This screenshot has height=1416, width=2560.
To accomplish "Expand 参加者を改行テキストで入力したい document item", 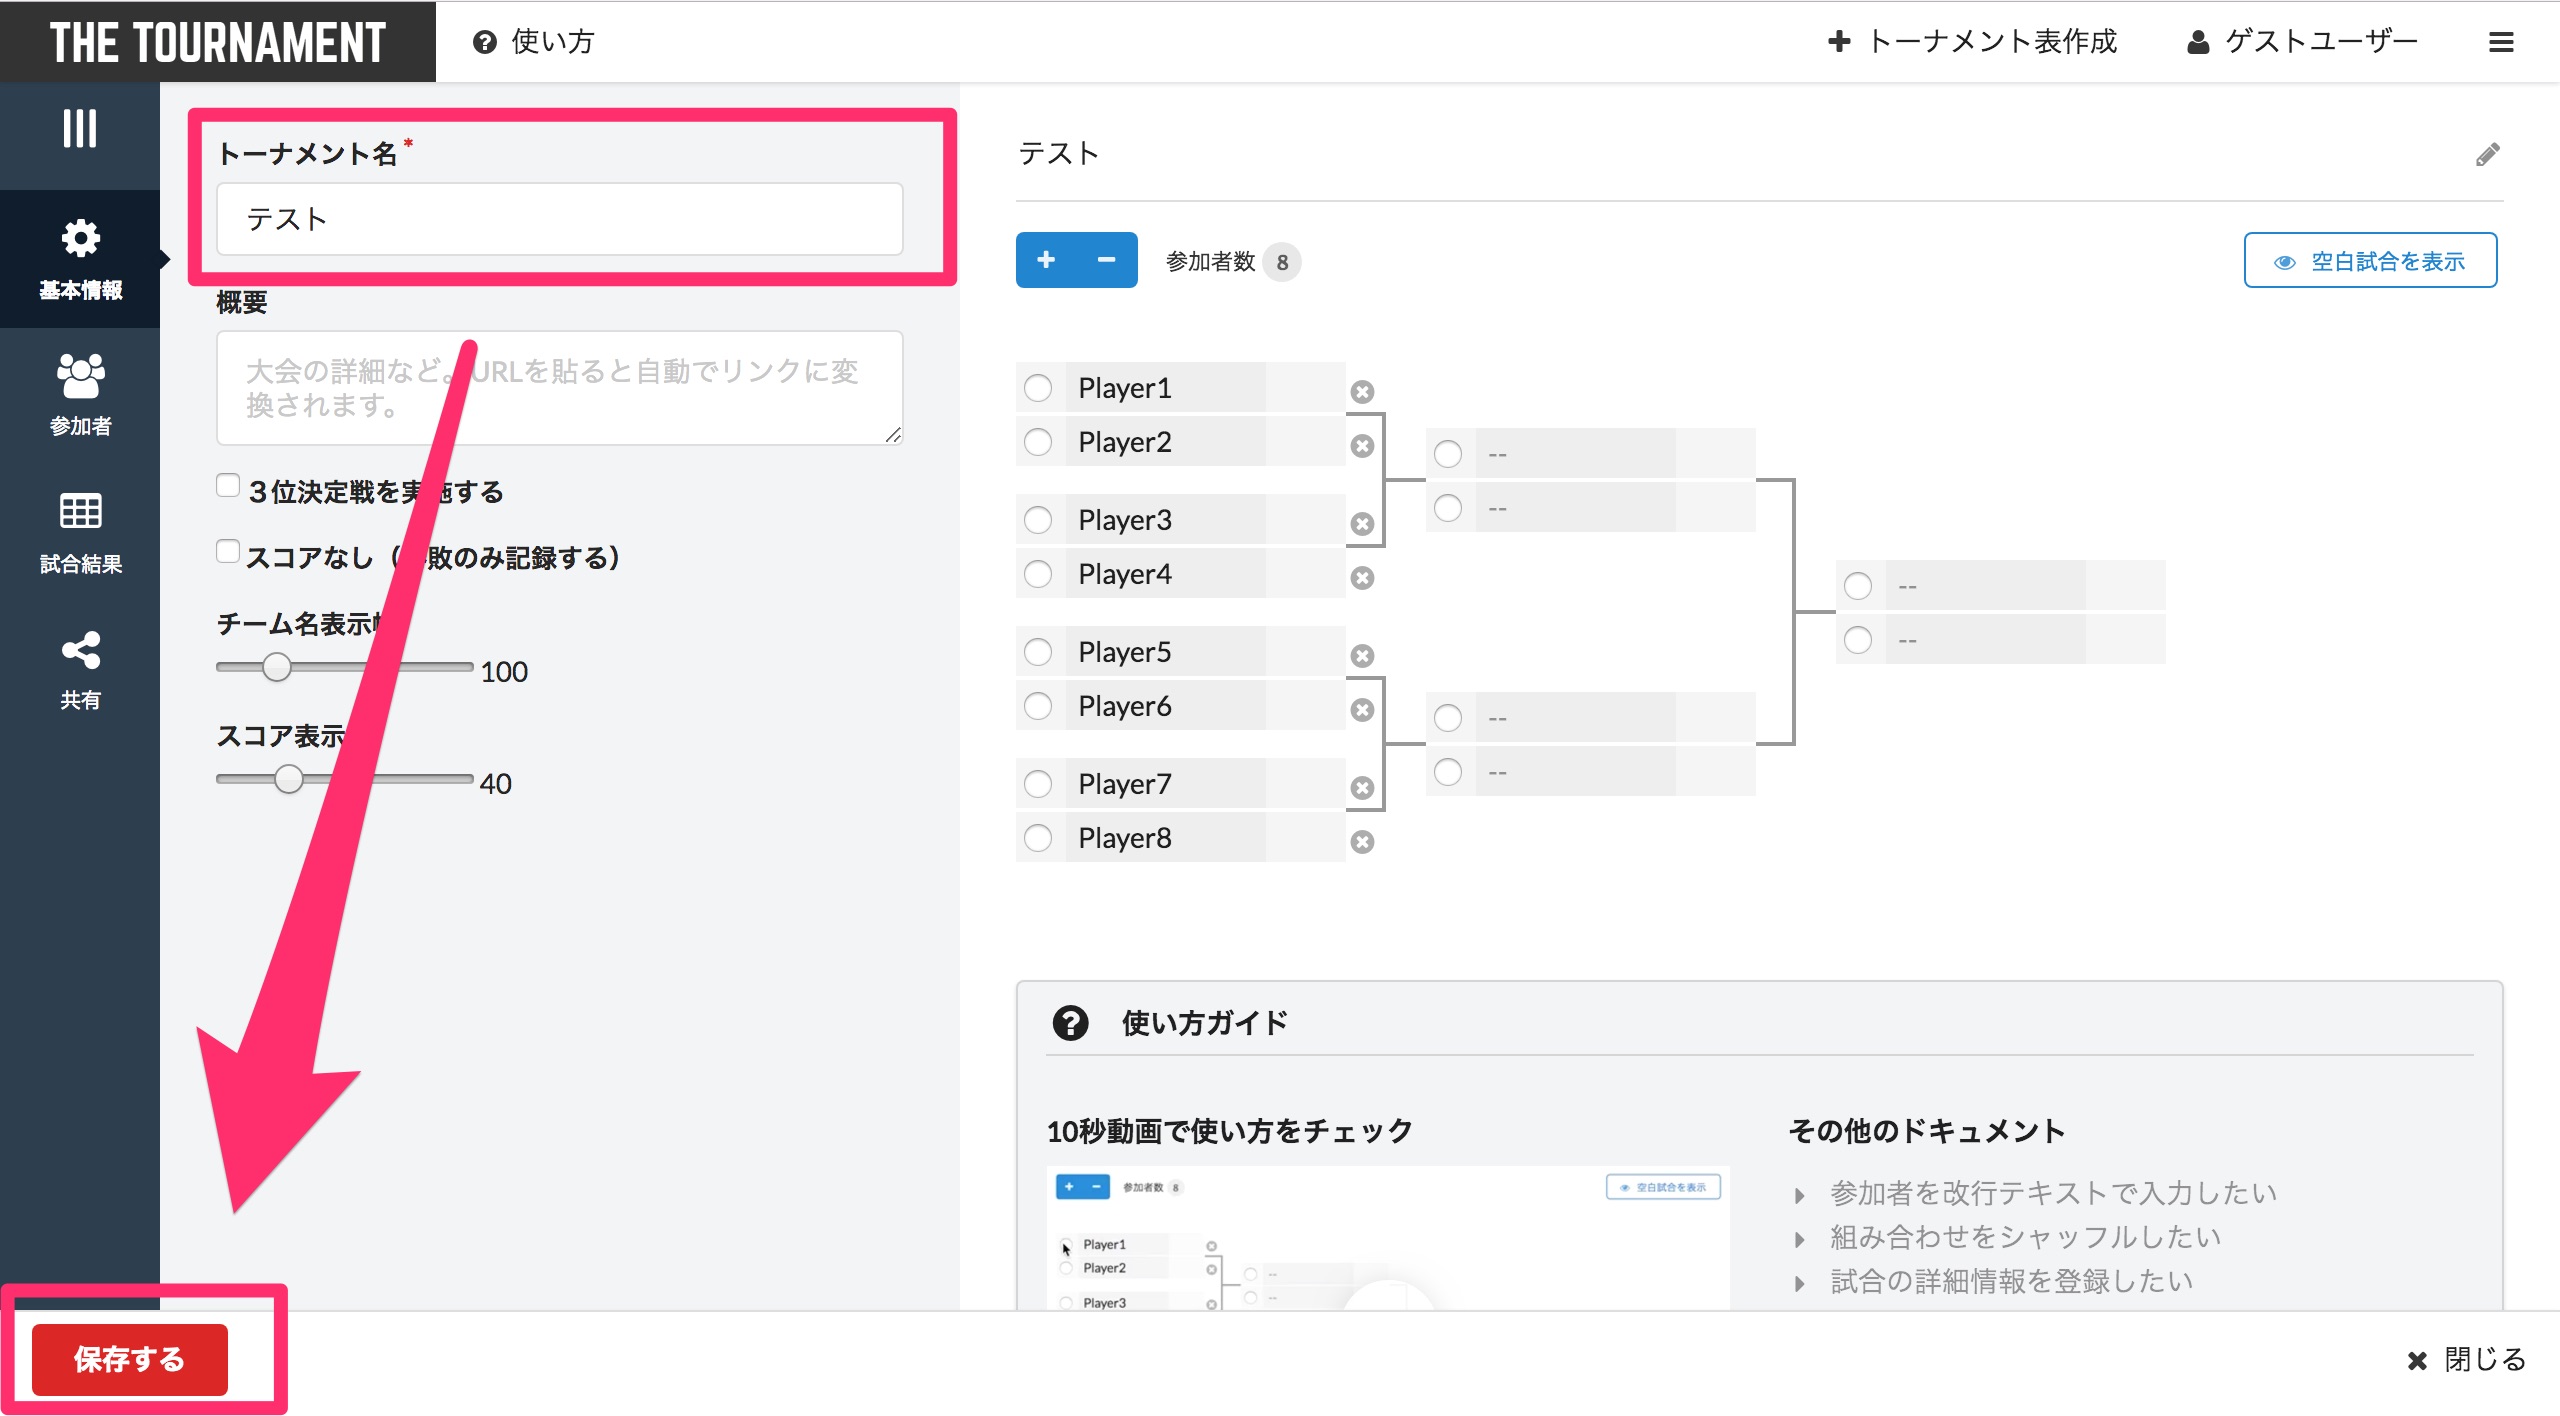I will pos(2052,1193).
